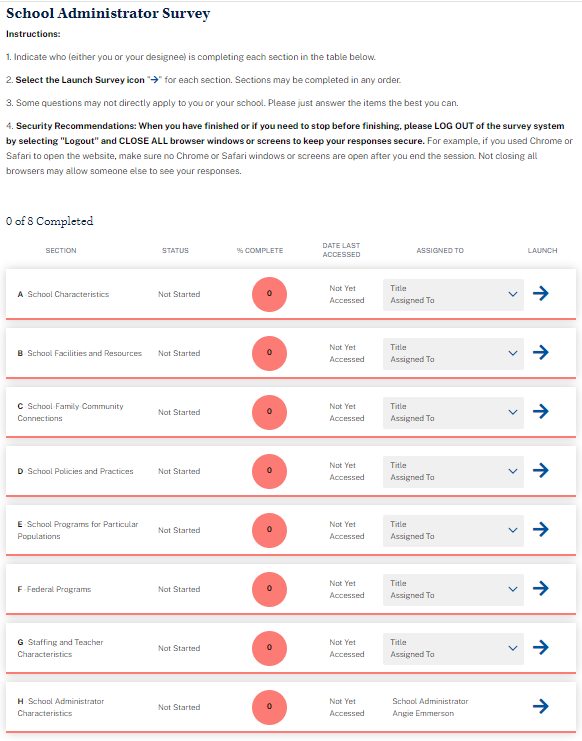Click the percent complete circle for Section H
This screenshot has height=741, width=582.
click(269, 707)
